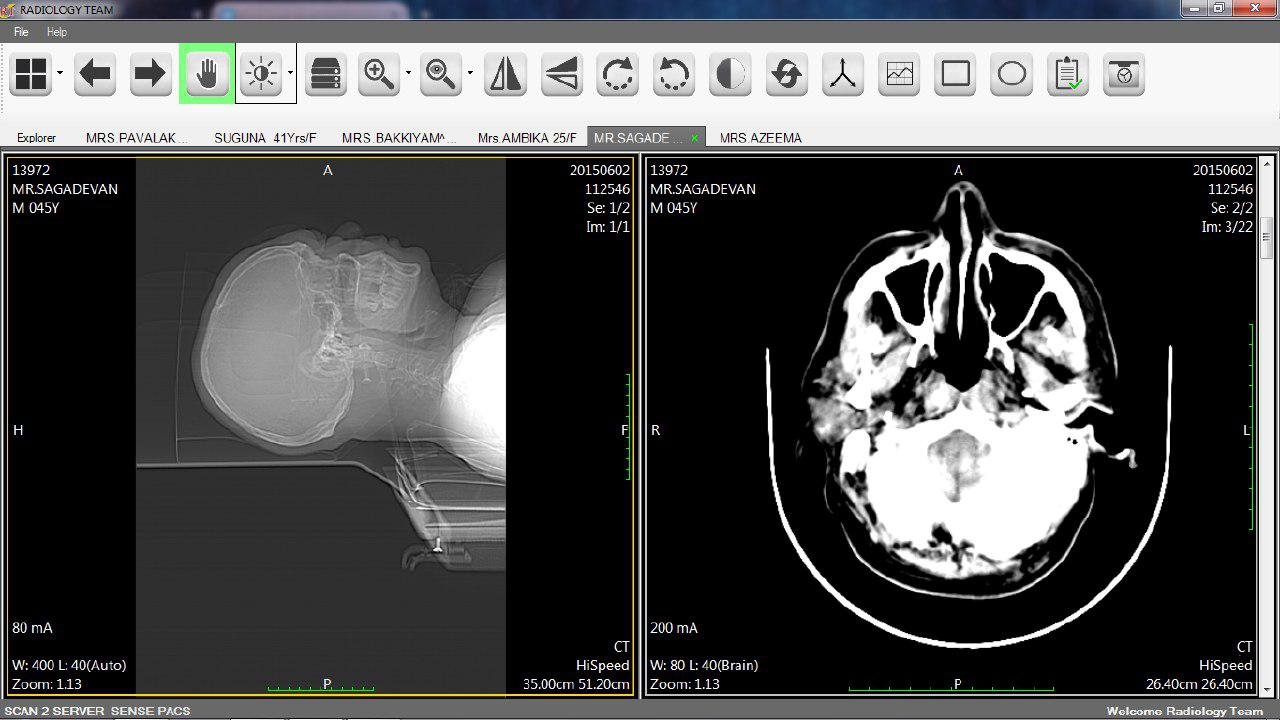Click the axial brain CT image
The height and width of the screenshot is (720, 1280).
pos(958,420)
